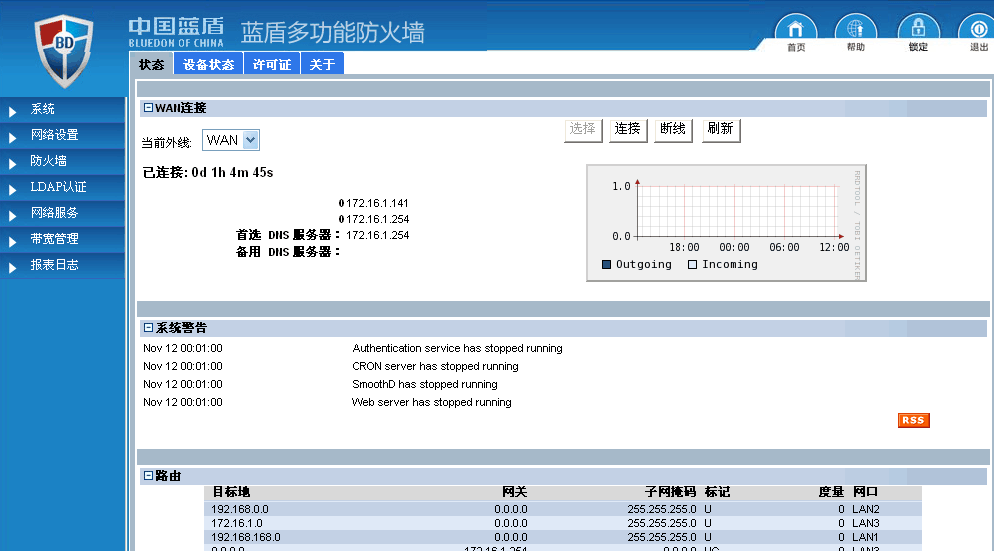Click the Logout (退出) power icon
Image resolution: width=994 pixels, height=551 pixels.
[x=978, y=29]
